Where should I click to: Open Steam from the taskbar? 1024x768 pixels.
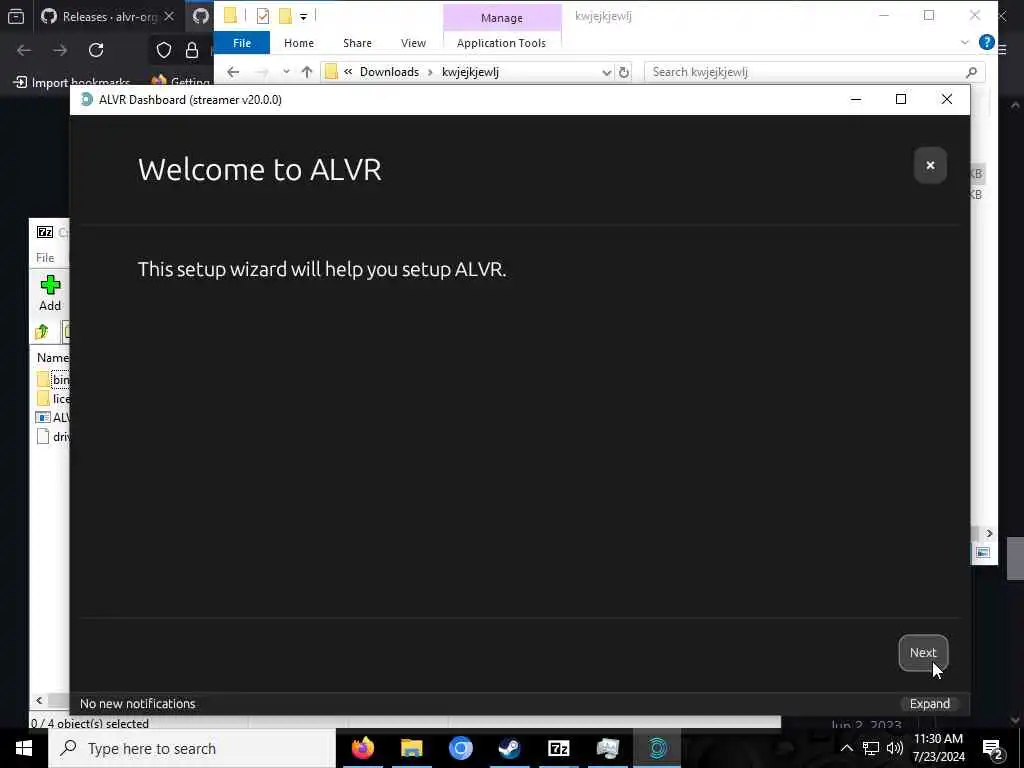pos(509,748)
